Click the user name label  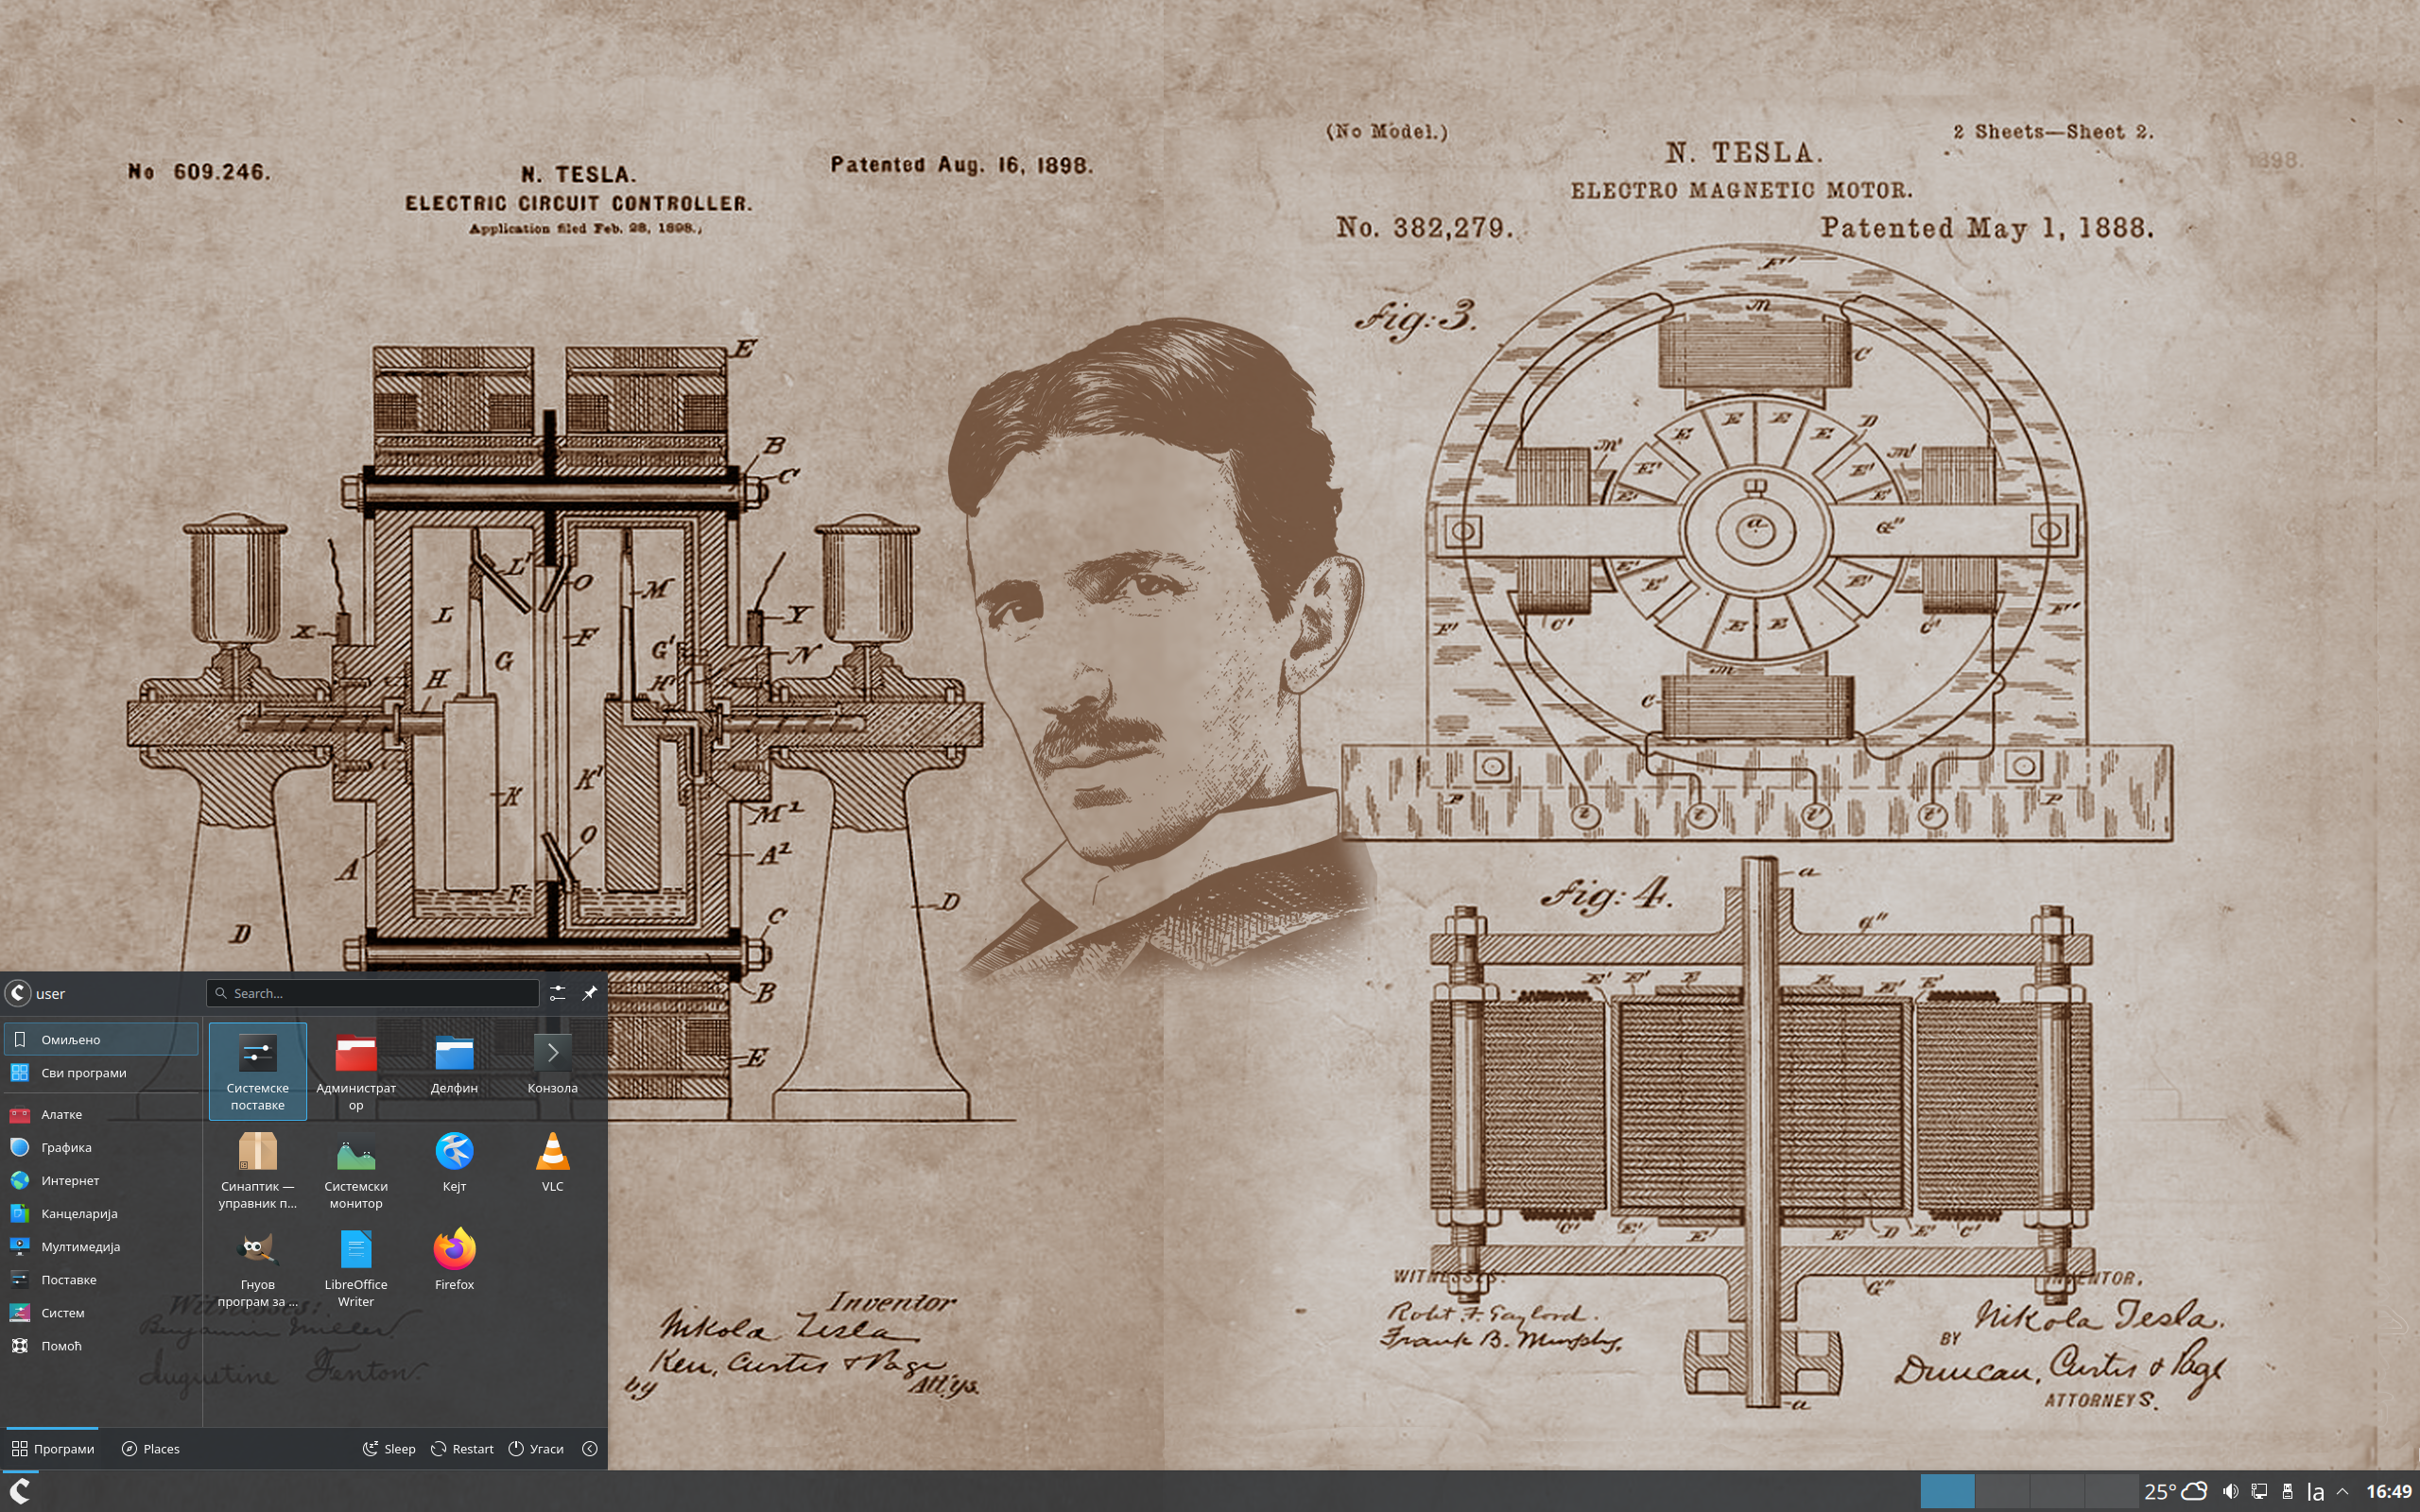pos(50,993)
